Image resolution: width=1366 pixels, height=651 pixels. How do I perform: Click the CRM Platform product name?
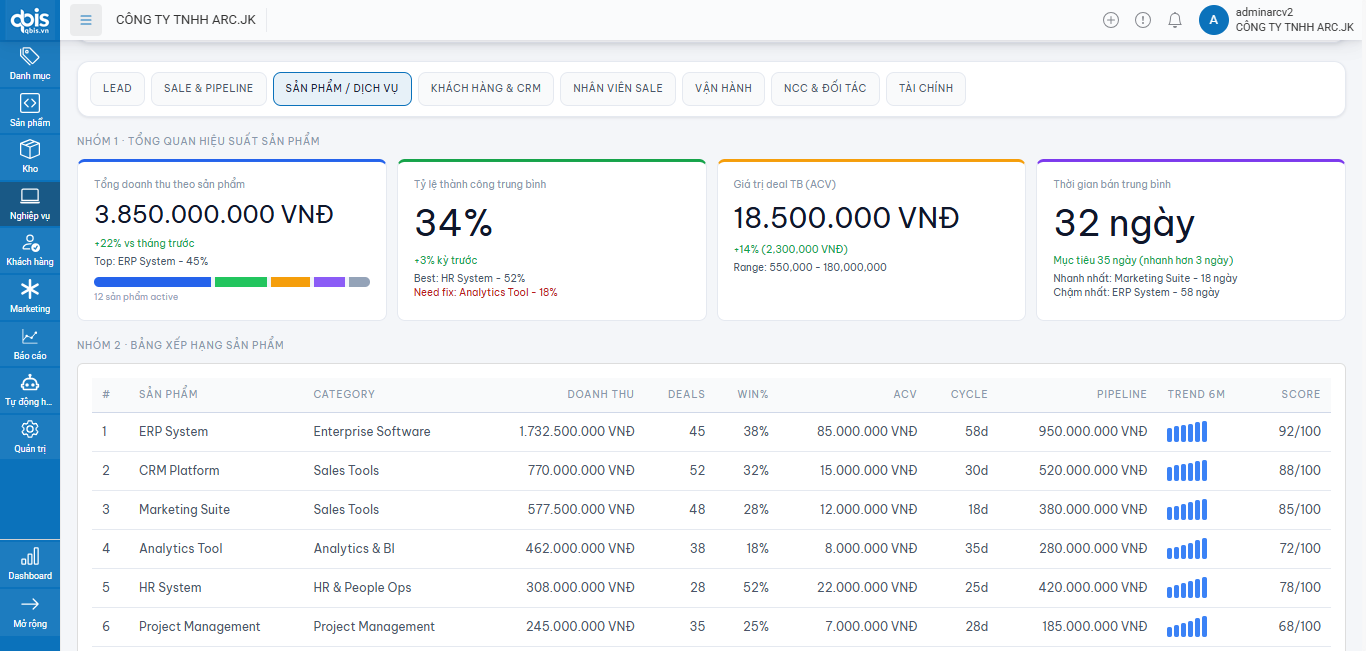tap(180, 470)
